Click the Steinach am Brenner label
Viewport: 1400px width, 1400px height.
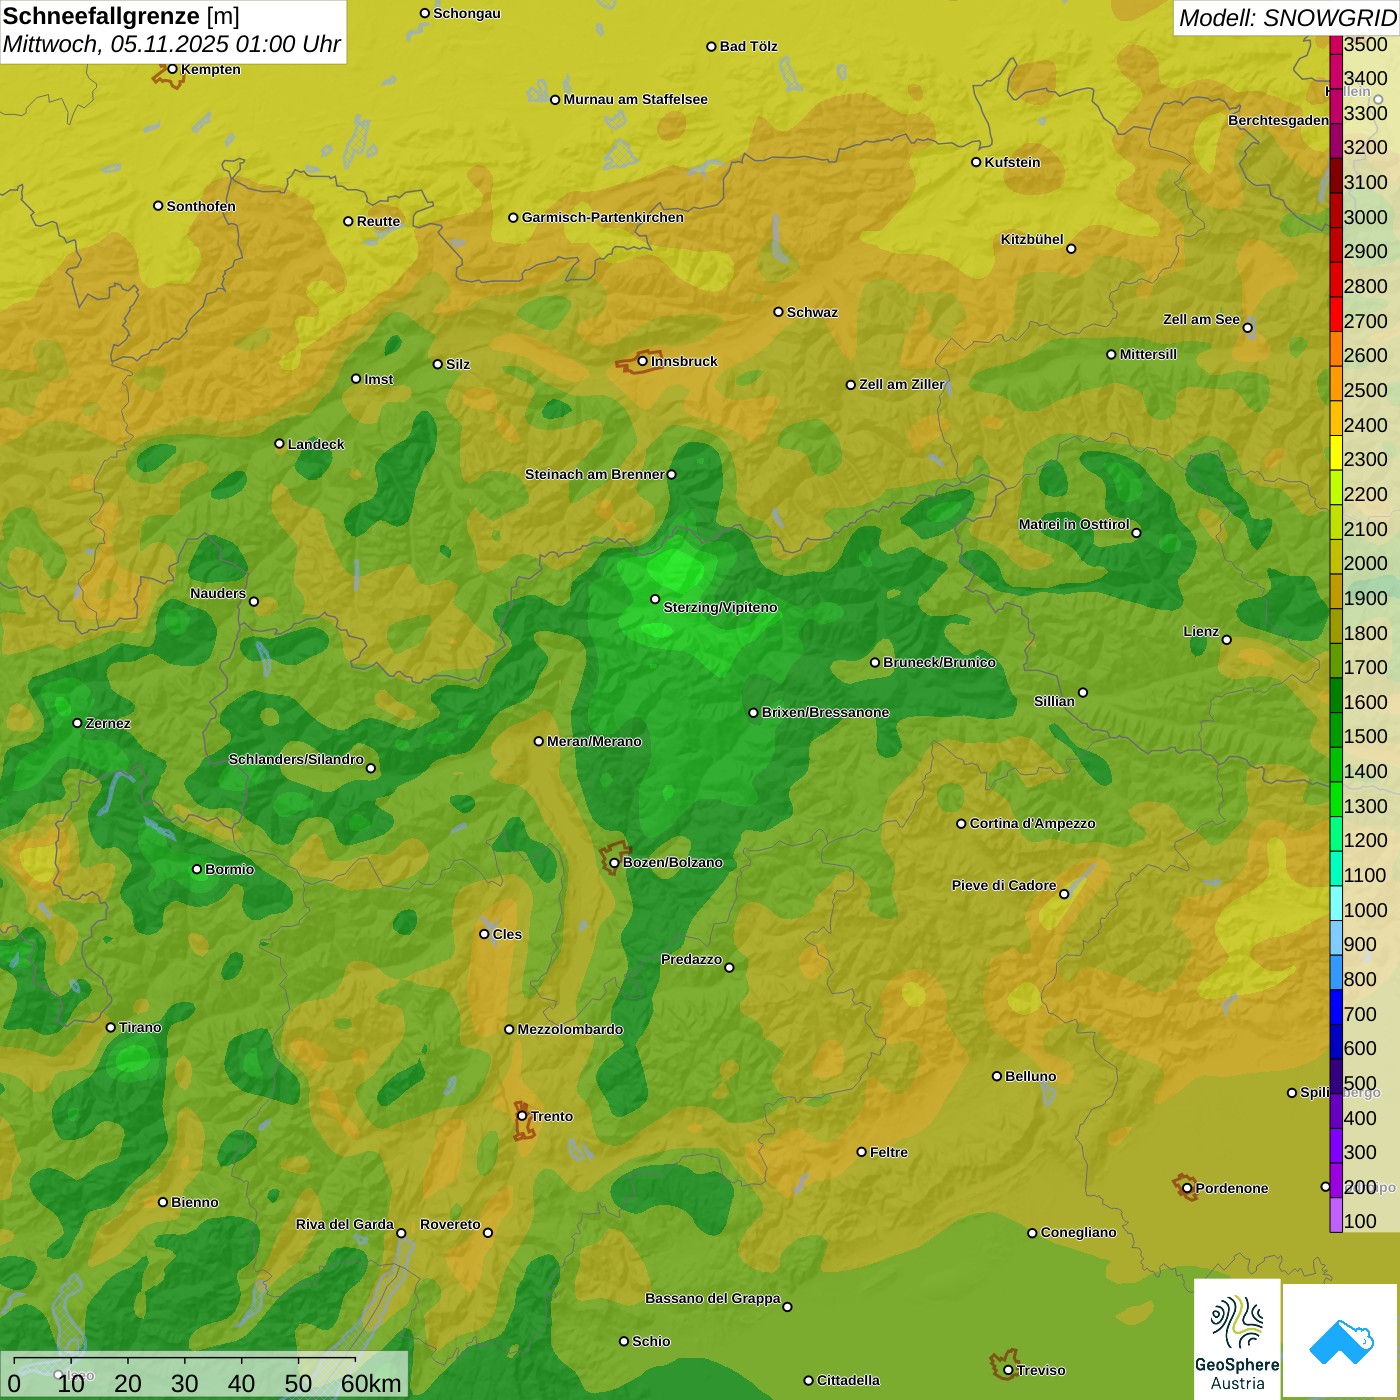click(595, 474)
